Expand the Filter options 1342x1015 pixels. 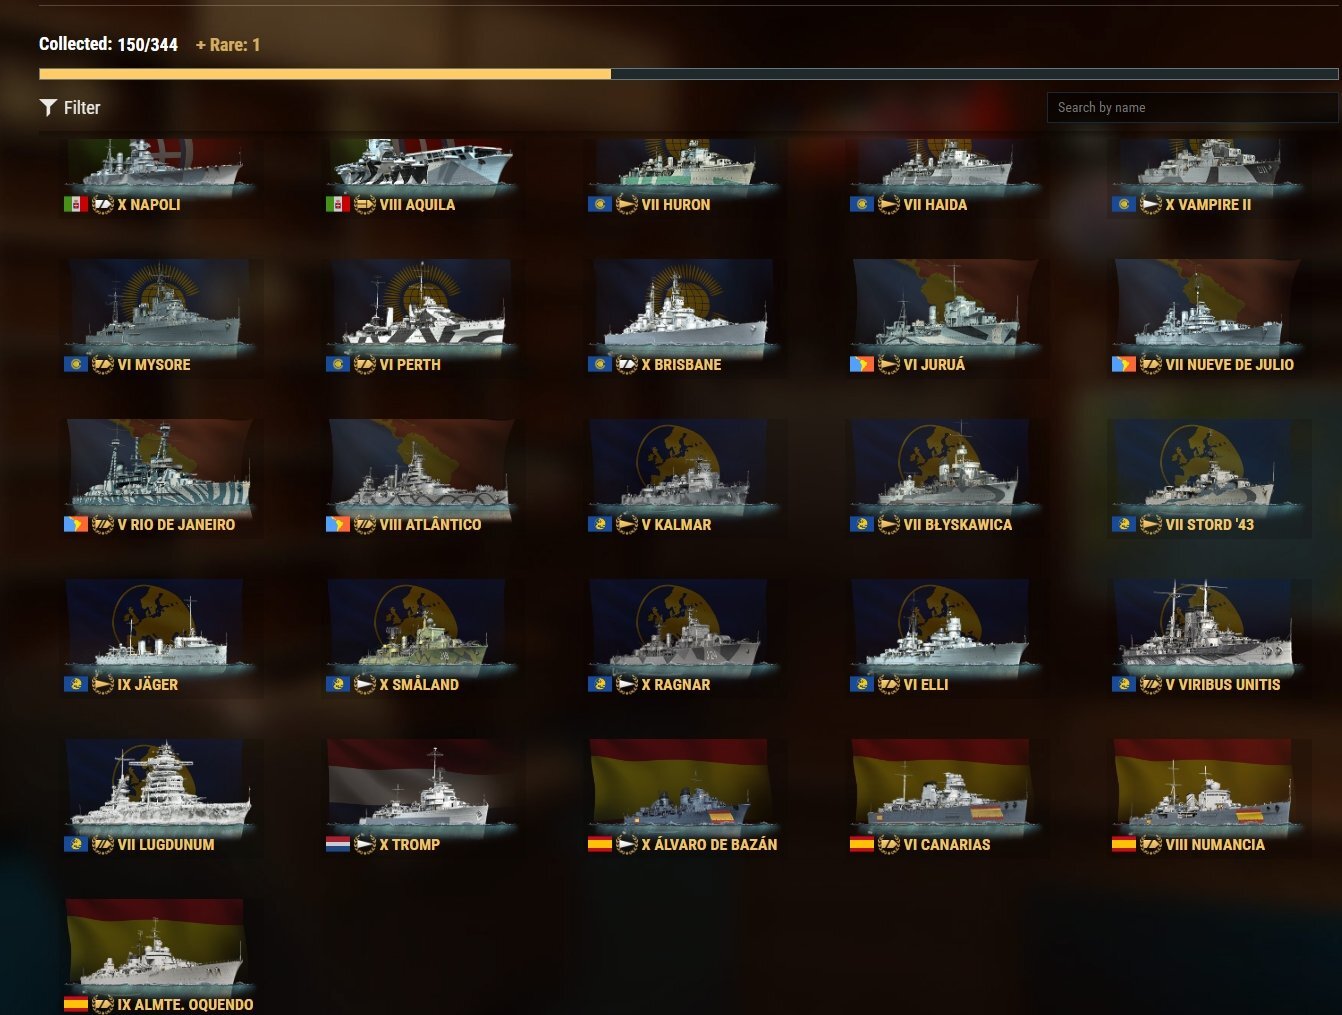coord(70,107)
